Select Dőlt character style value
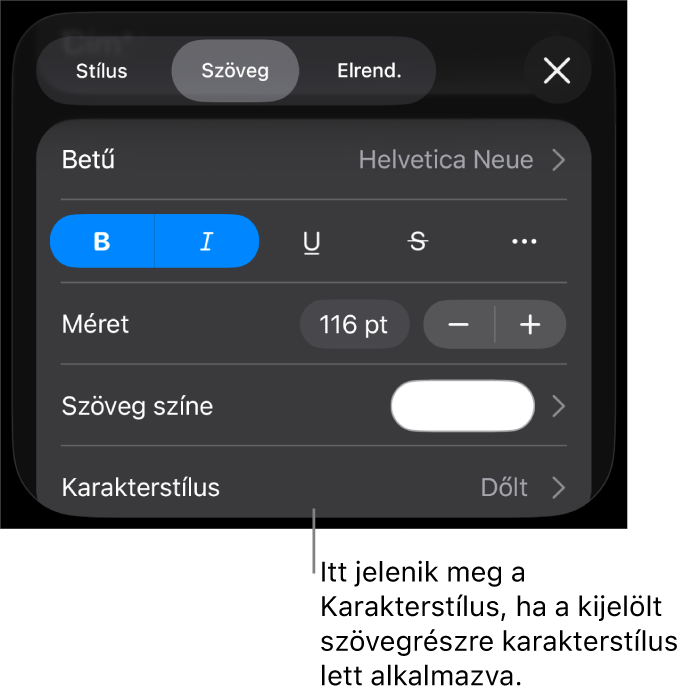Viewport: 684px width, 694px height. (x=504, y=488)
